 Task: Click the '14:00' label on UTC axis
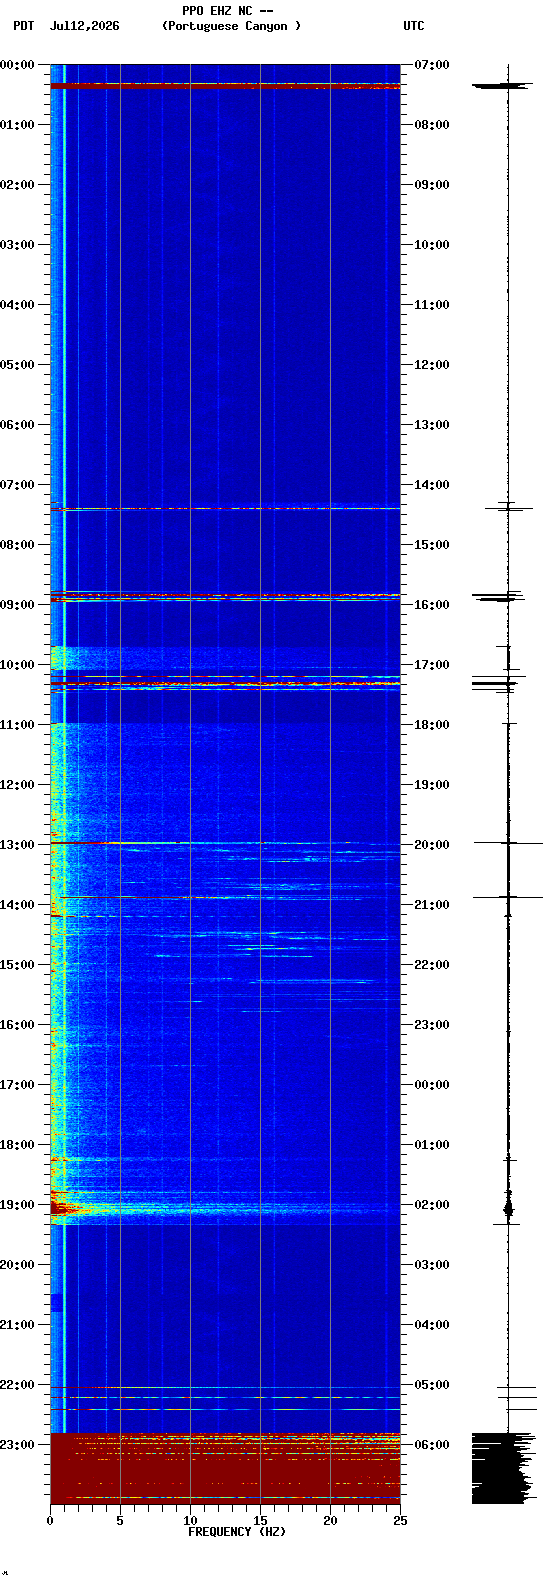(432, 485)
